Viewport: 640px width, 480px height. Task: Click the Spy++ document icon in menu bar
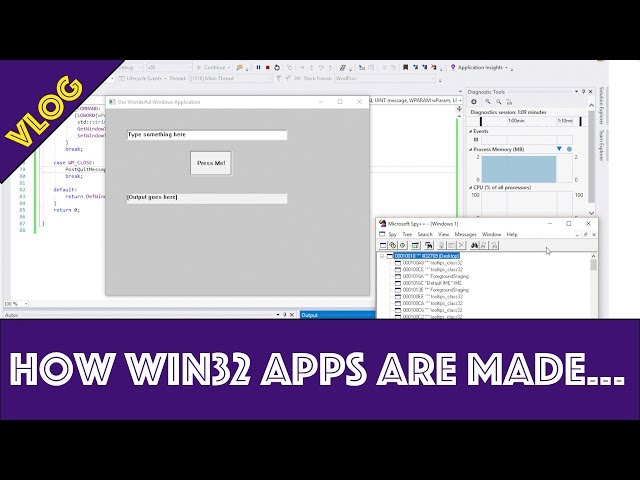click(382, 234)
